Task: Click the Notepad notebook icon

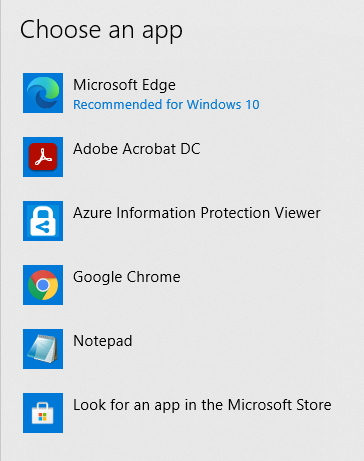Action: (x=43, y=349)
